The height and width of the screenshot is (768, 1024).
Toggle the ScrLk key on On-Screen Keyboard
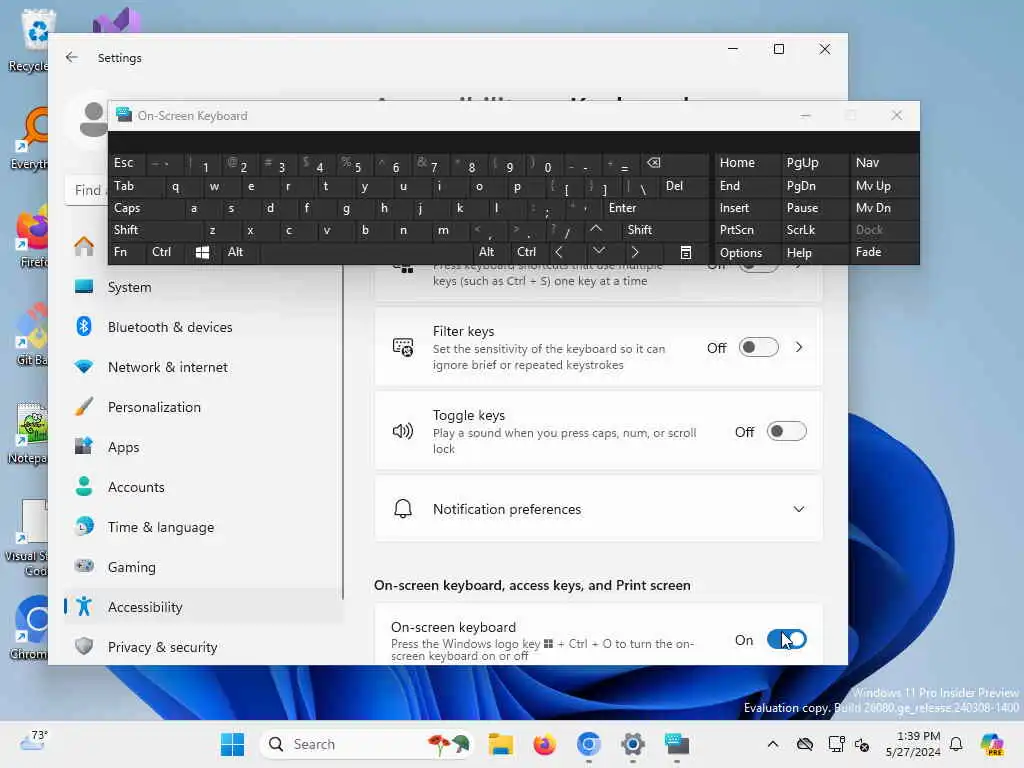pos(813,230)
